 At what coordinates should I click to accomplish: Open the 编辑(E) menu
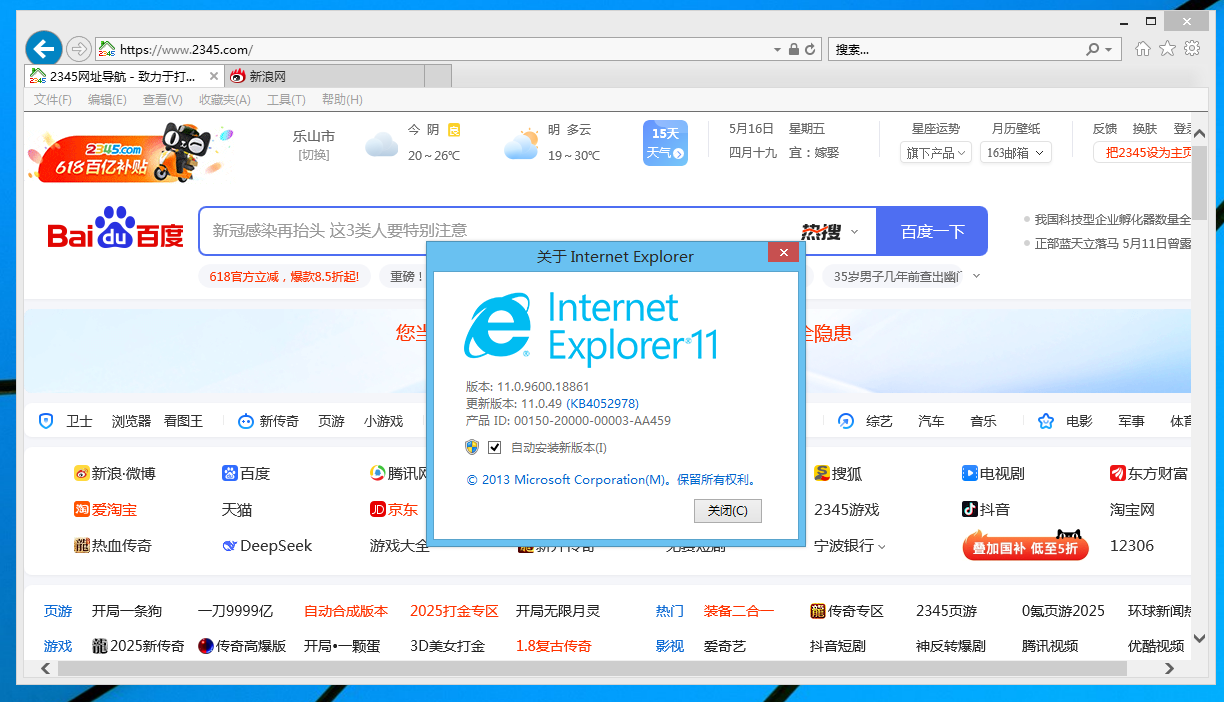[107, 100]
